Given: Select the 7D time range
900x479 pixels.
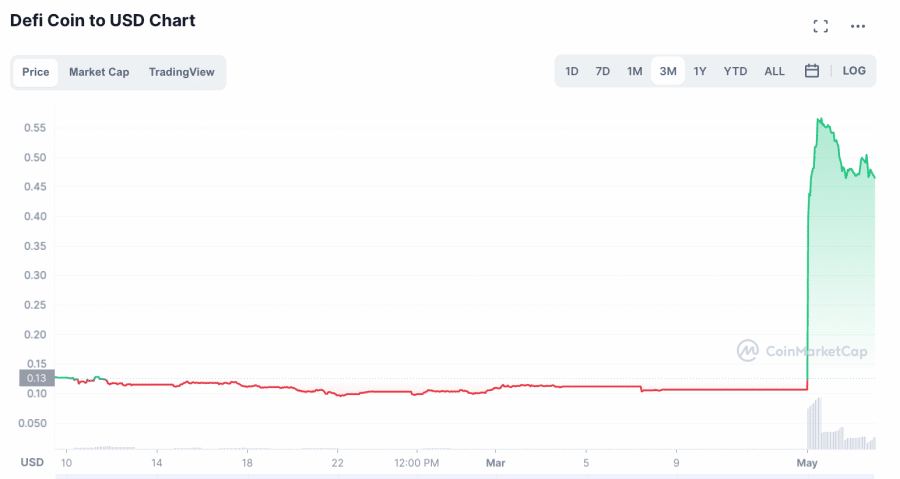Looking at the screenshot, I should 603,71.
